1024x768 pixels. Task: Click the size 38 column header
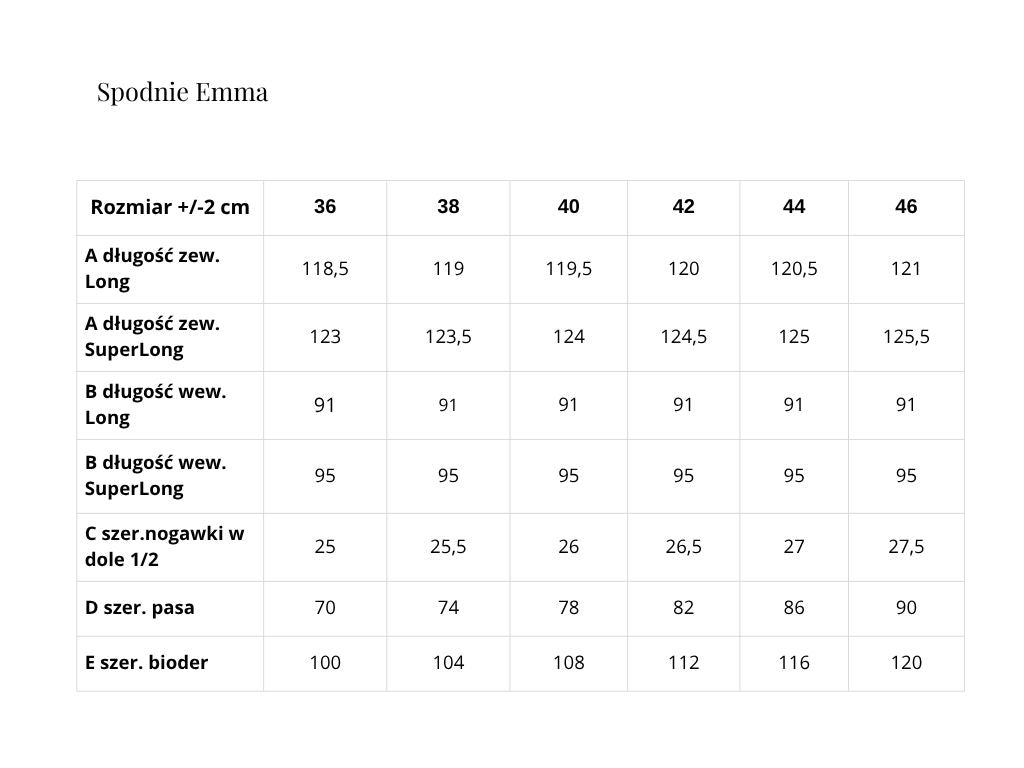pyautogui.click(x=448, y=207)
